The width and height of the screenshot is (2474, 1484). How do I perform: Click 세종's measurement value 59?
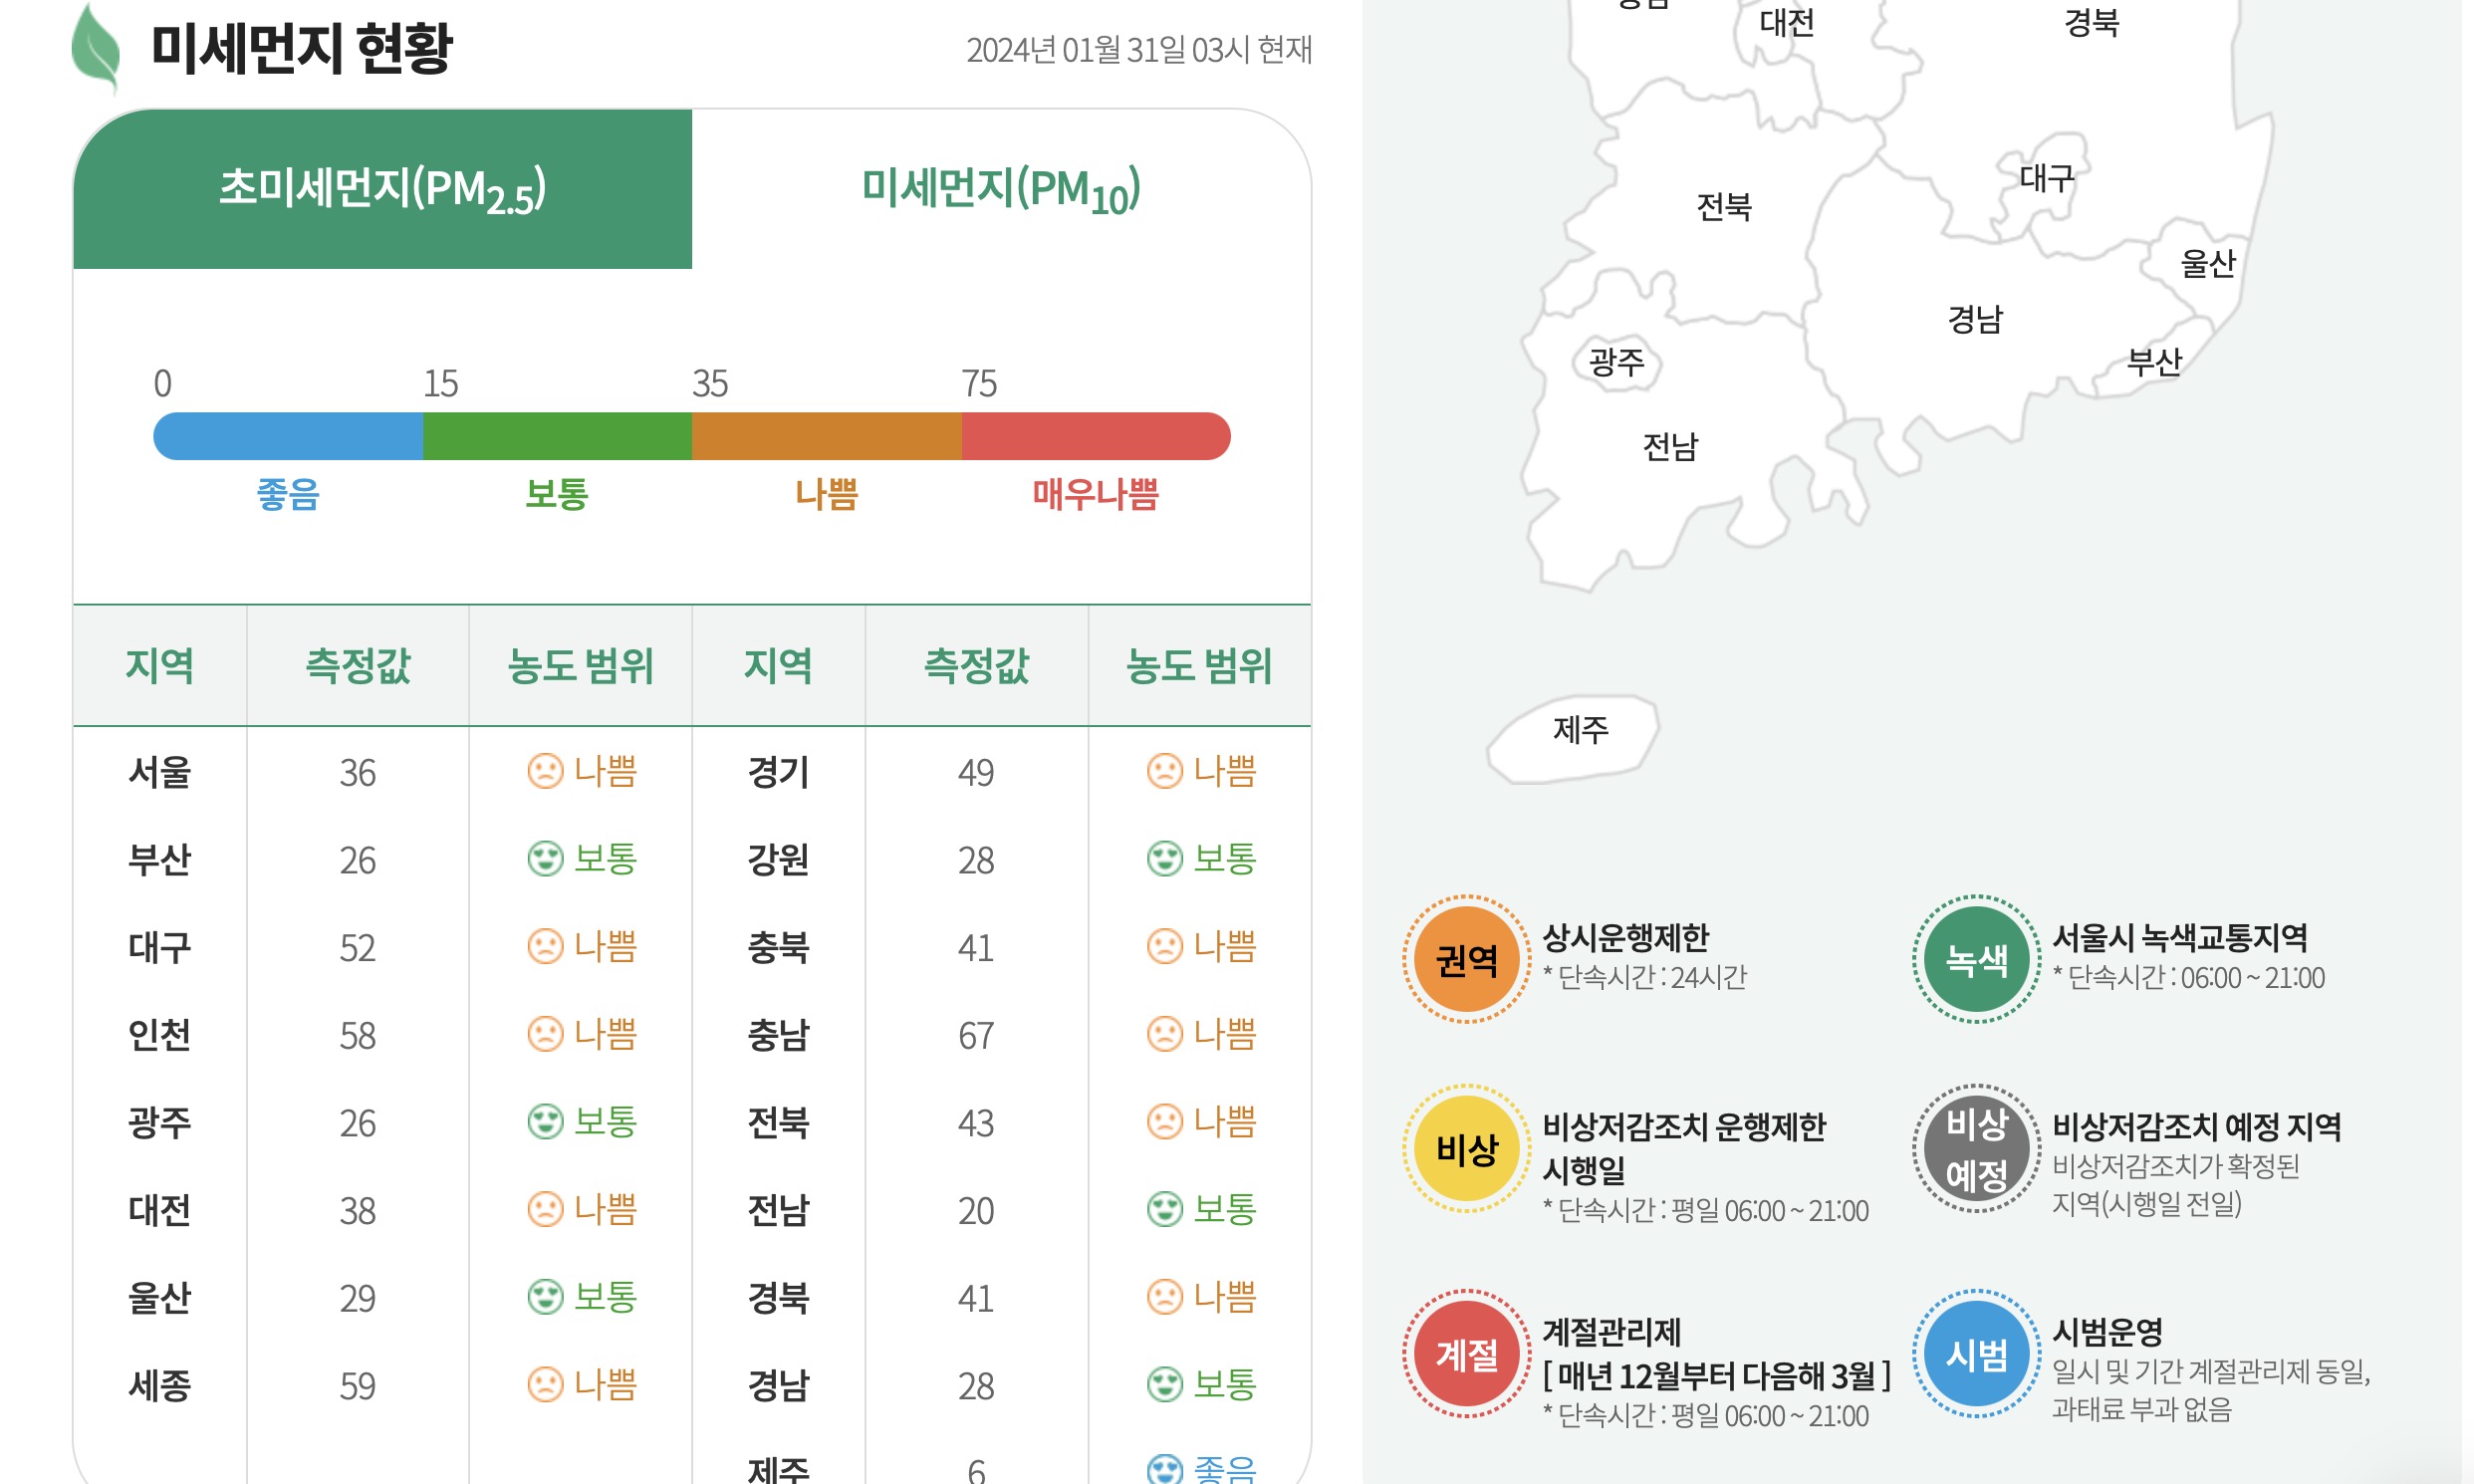point(357,1386)
